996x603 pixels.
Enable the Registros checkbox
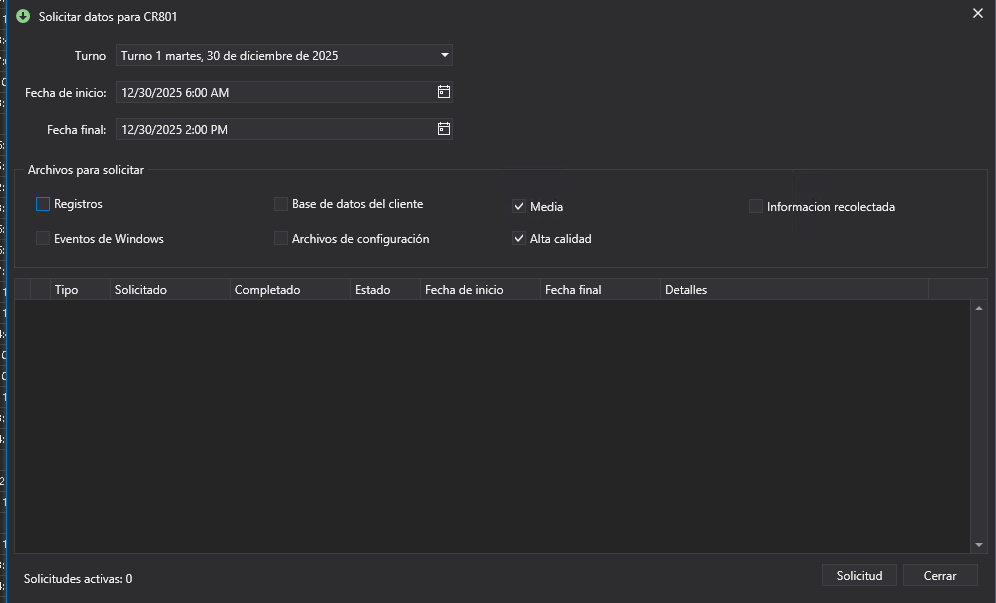pyautogui.click(x=43, y=204)
